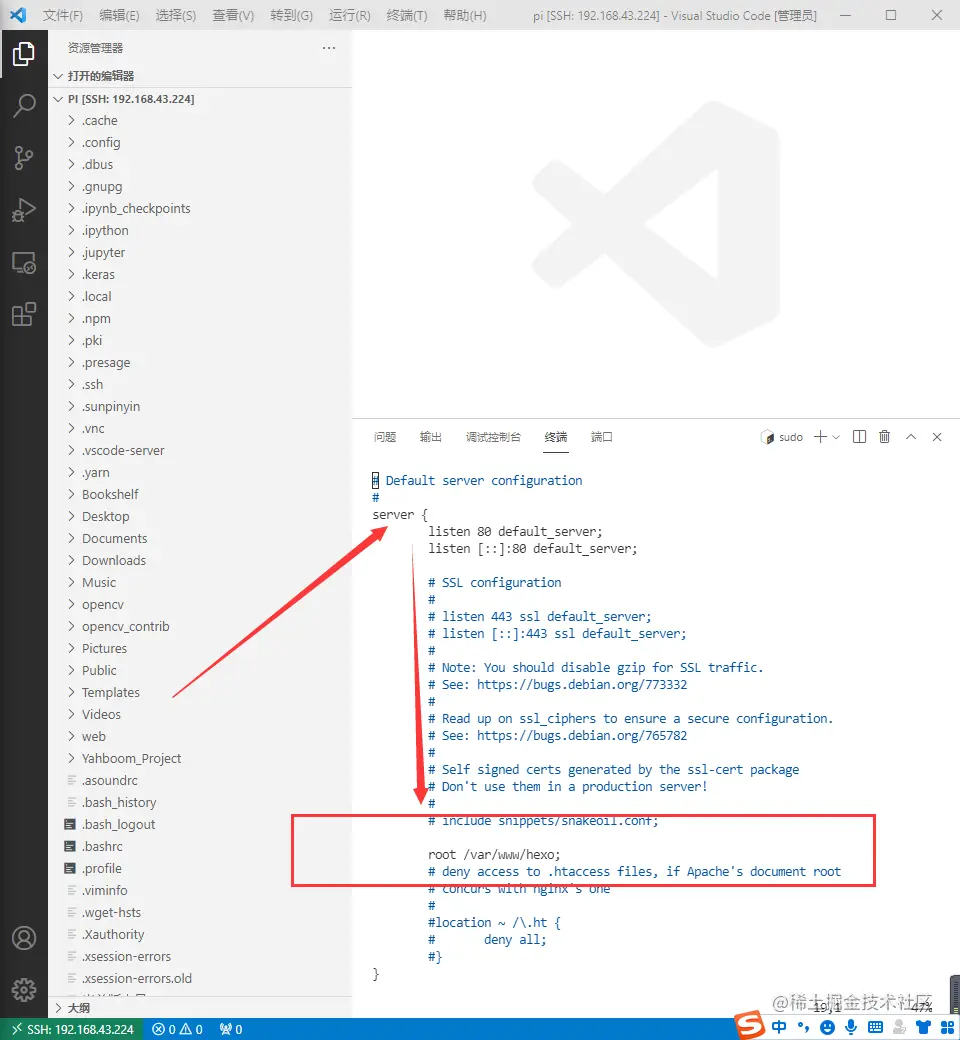Open the Explorer view in the activity bar

[24, 54]
